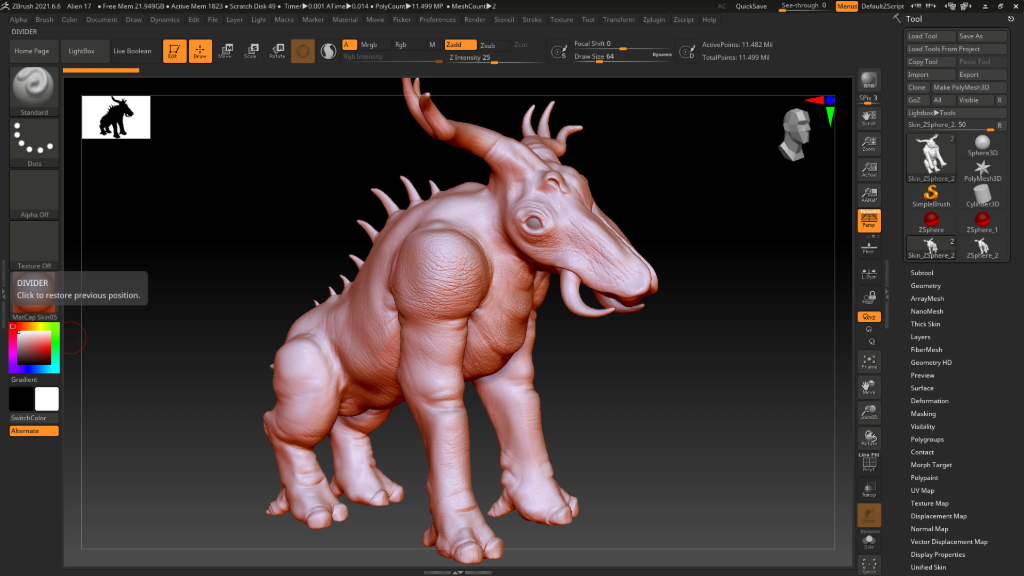
Task: Select the Move view icon on right shelf
Action: click(x=869, y=387)
